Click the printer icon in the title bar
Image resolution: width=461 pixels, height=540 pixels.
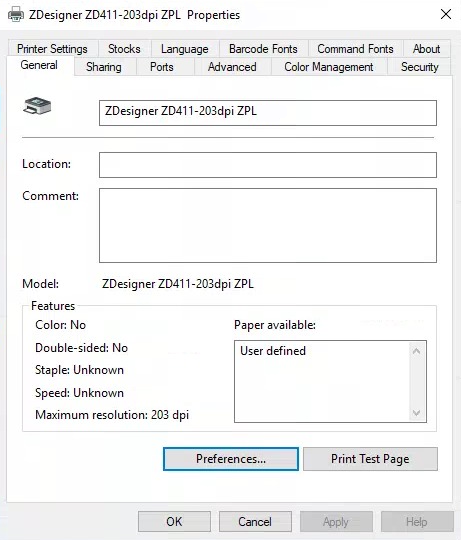16,15
